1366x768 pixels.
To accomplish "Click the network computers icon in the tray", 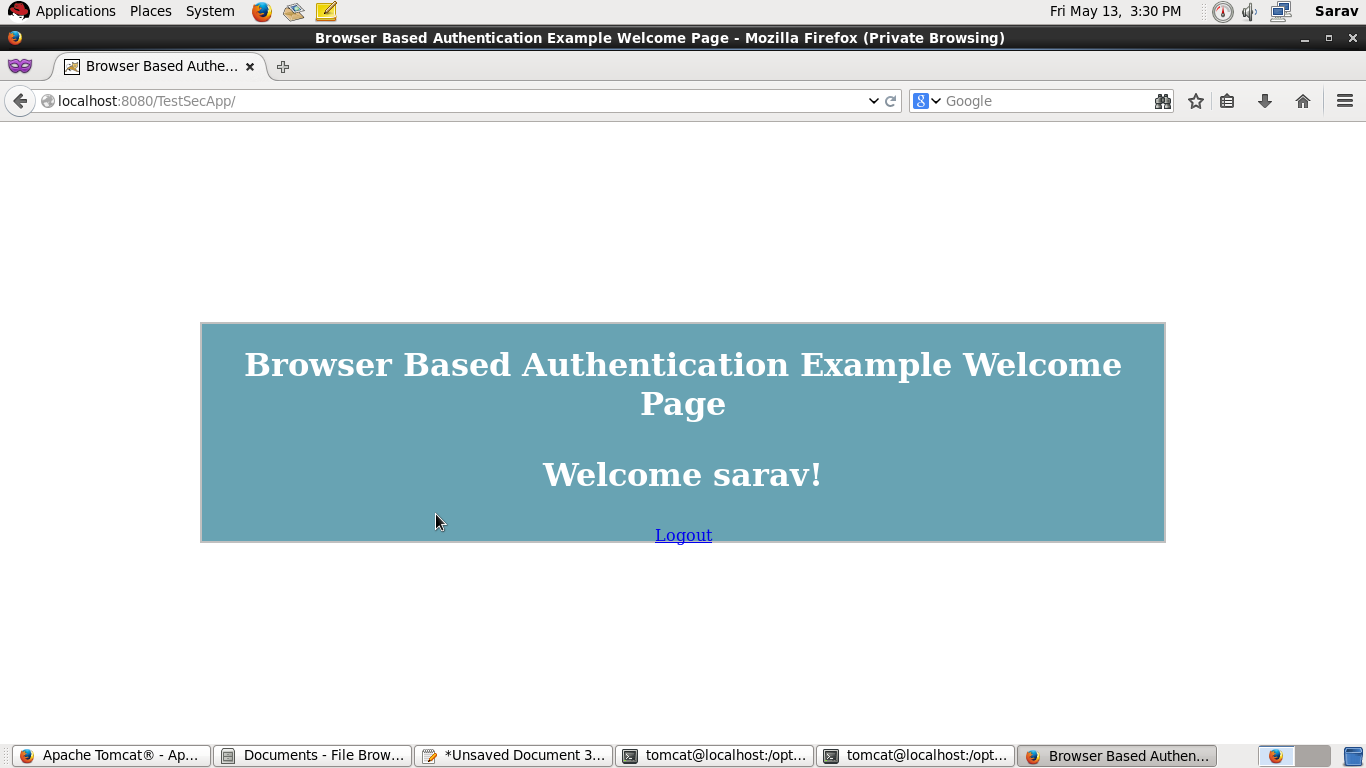I will tap(1281, 11).
